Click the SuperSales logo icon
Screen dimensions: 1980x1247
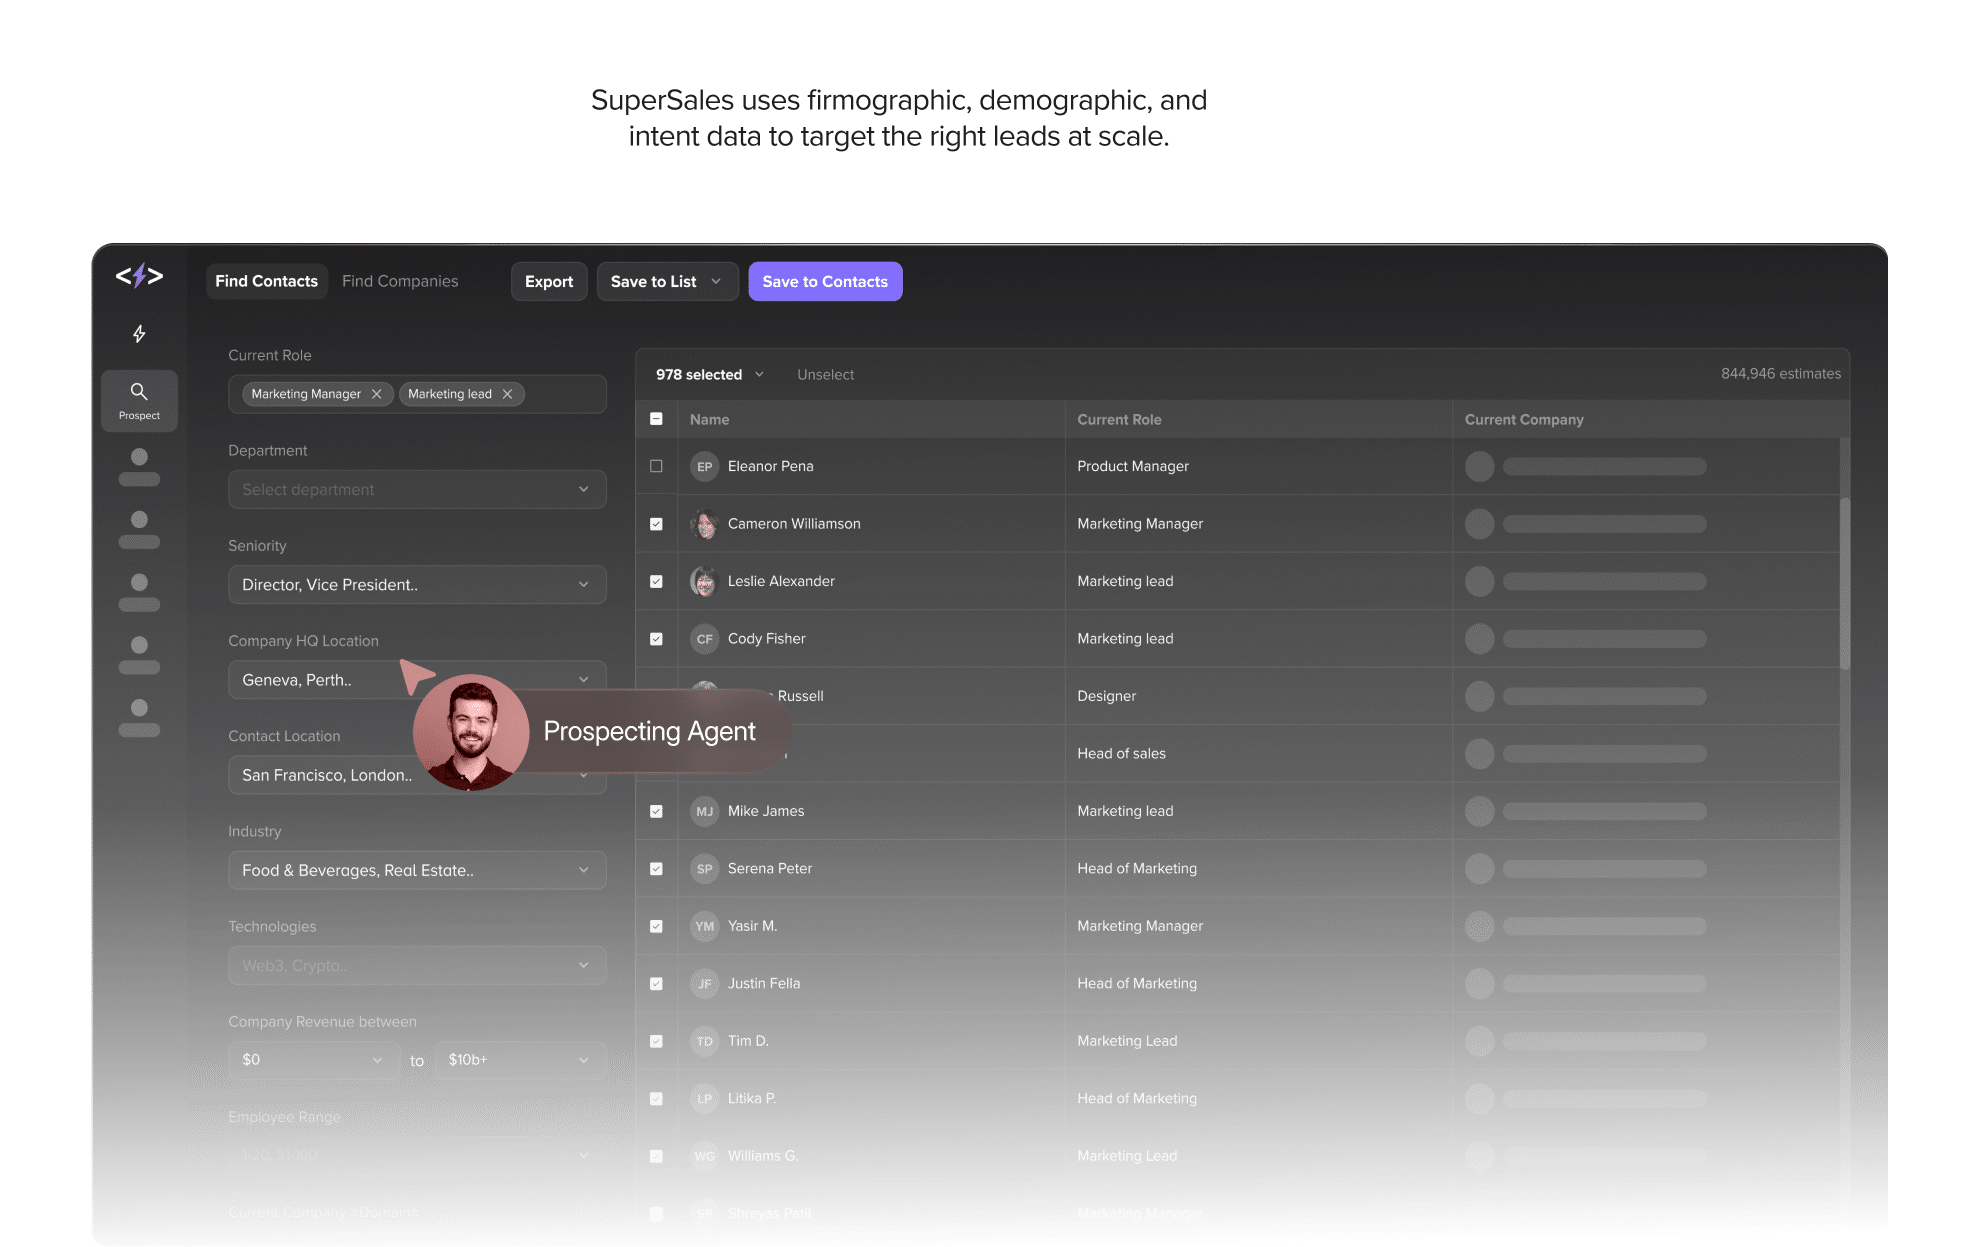[139, 275]
